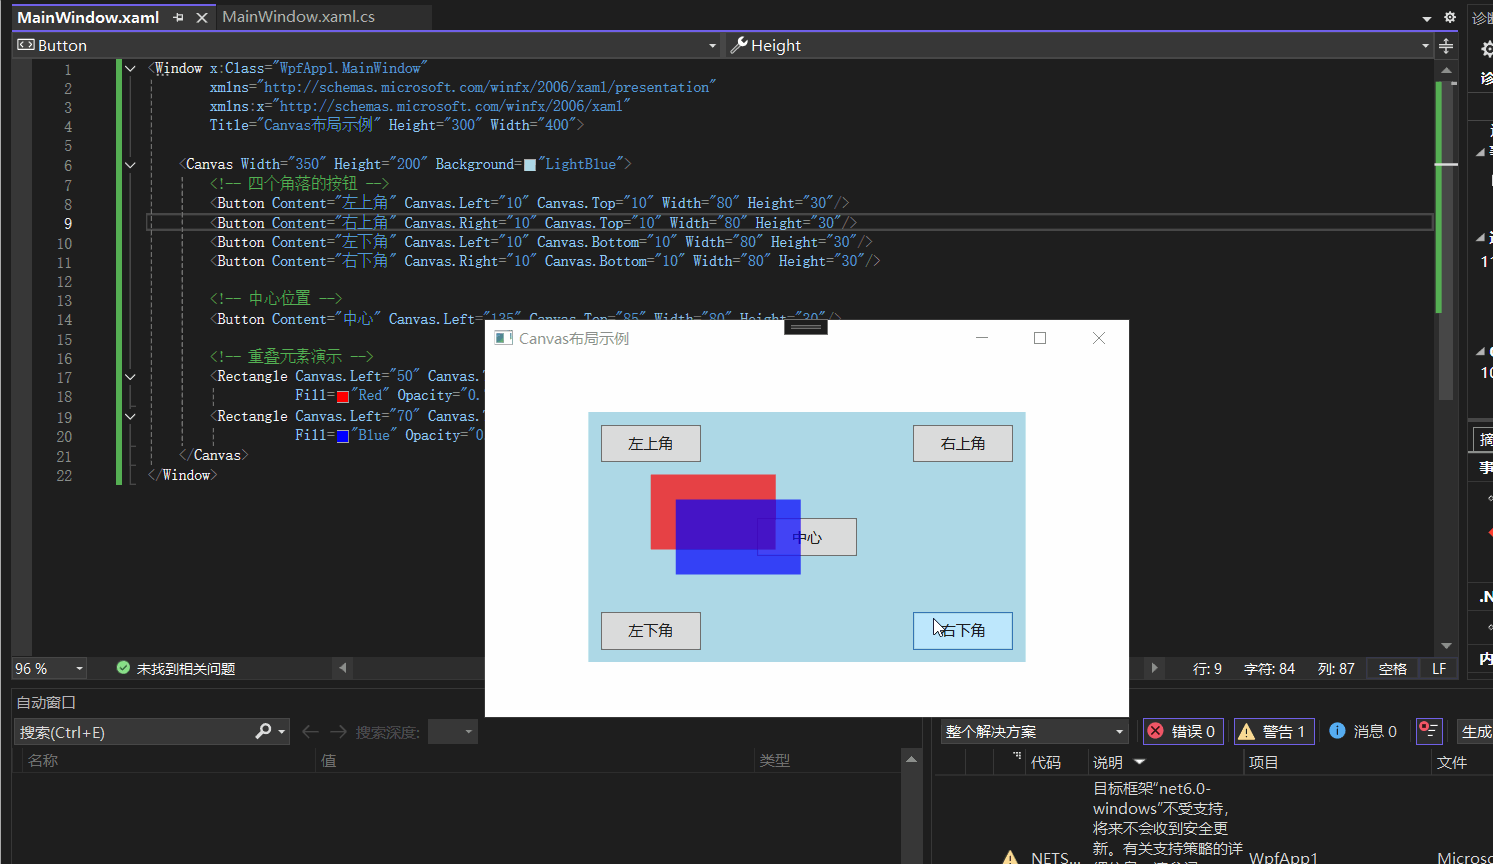Image resolution: width=1493 pixels, height=864 pixels.
Task: Toggle the 错误 0 filter
Action: [x=1183, y=732]
